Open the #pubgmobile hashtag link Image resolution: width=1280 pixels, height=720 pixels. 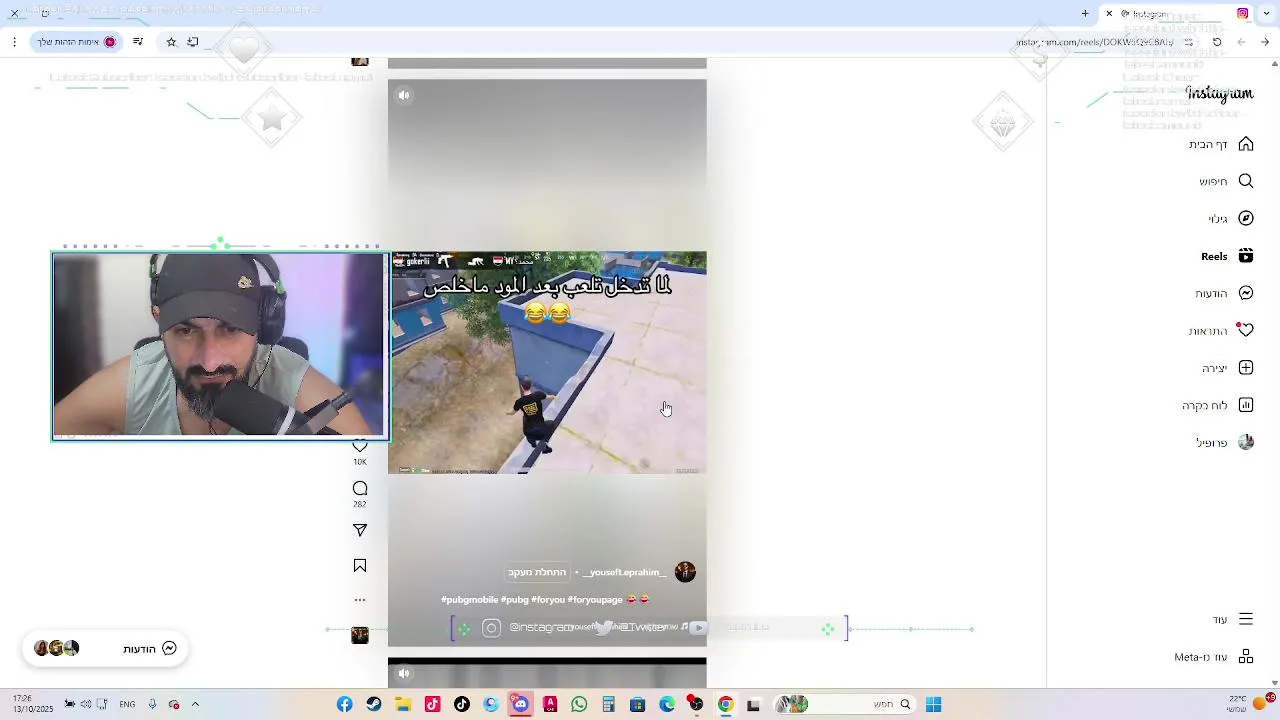[x=469, y=600]
